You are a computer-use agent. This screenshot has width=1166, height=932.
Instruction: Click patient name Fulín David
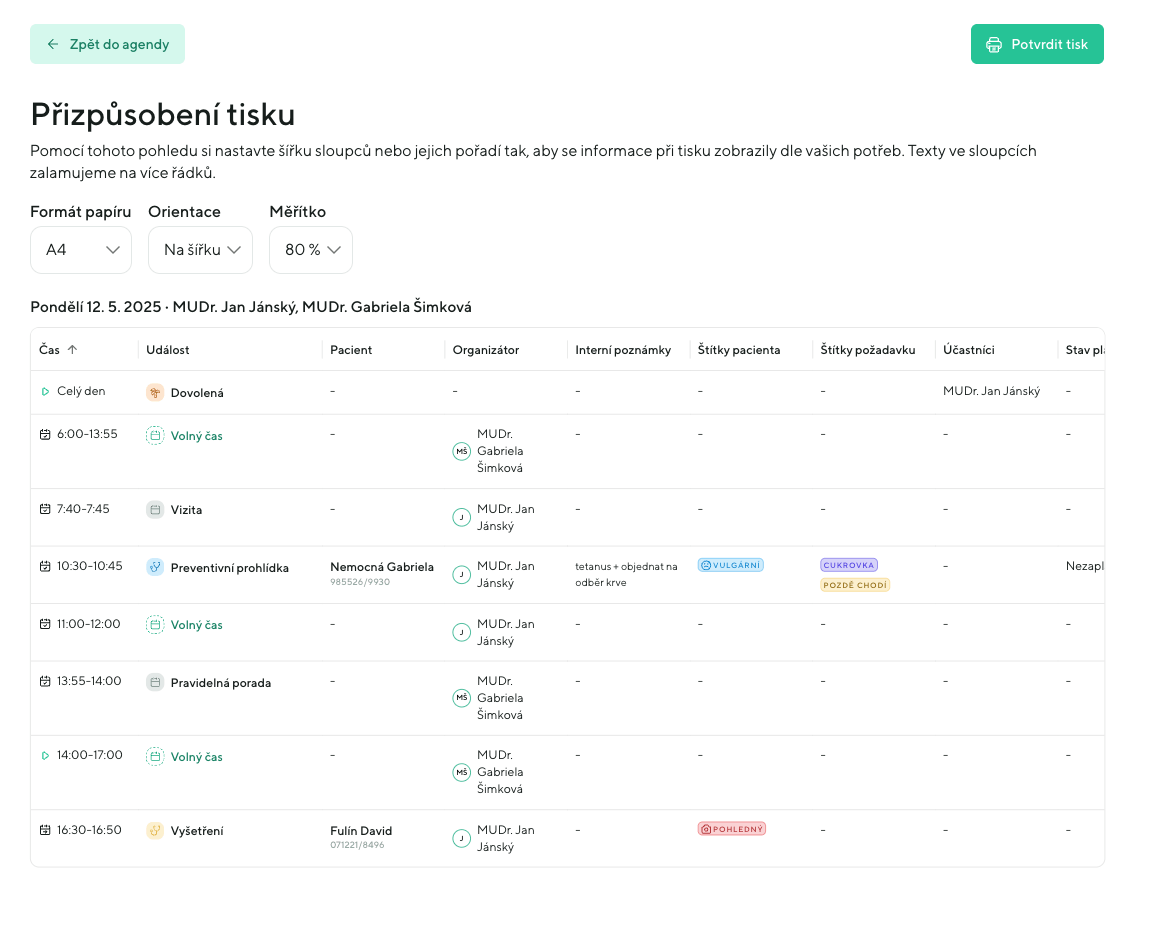[361, 831]
